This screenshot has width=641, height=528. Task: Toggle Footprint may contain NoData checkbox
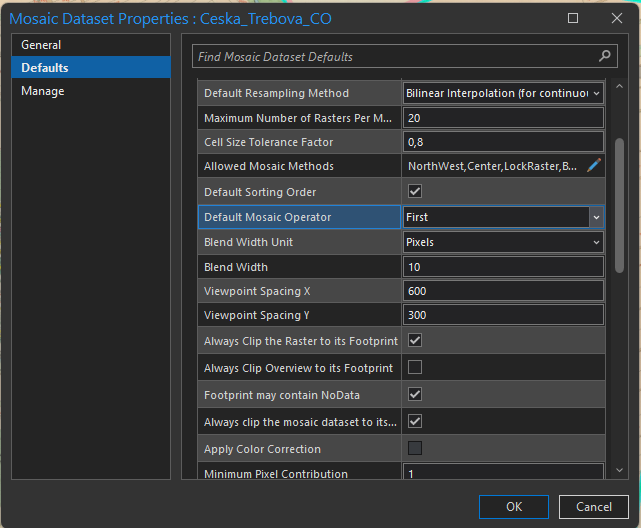point(415,394)
